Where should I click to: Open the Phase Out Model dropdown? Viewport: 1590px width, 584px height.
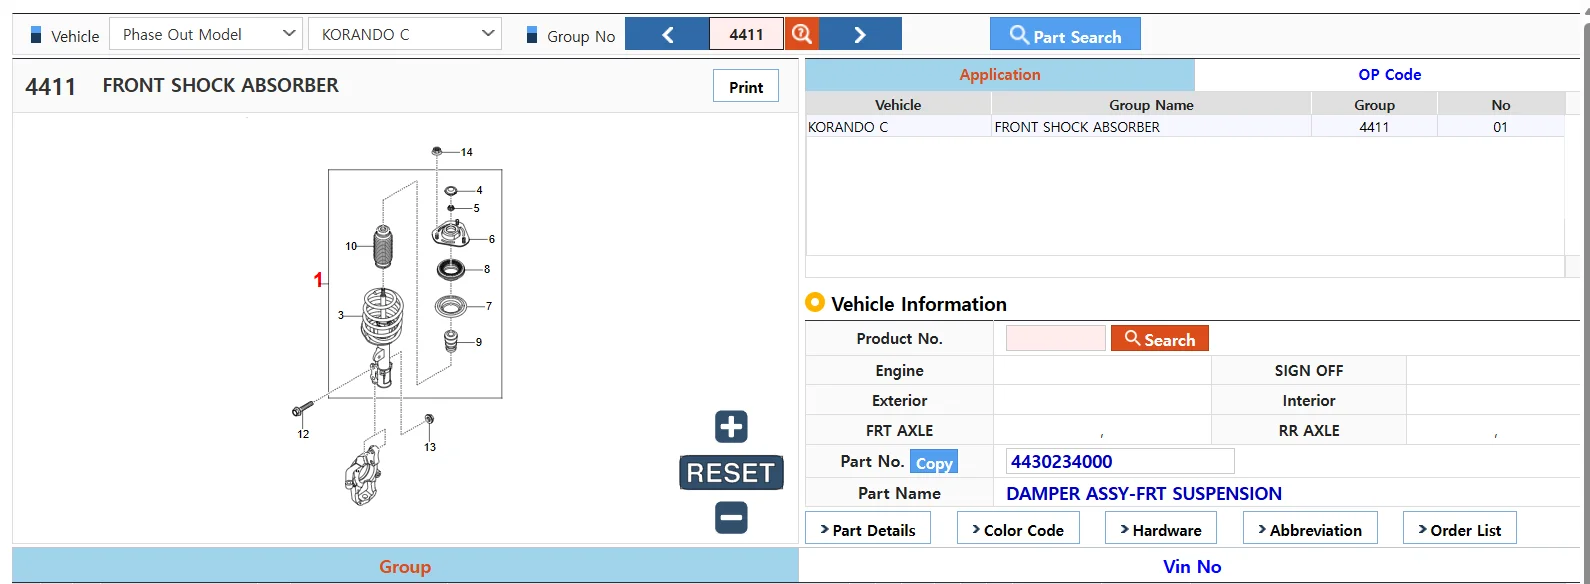(205, 34)
